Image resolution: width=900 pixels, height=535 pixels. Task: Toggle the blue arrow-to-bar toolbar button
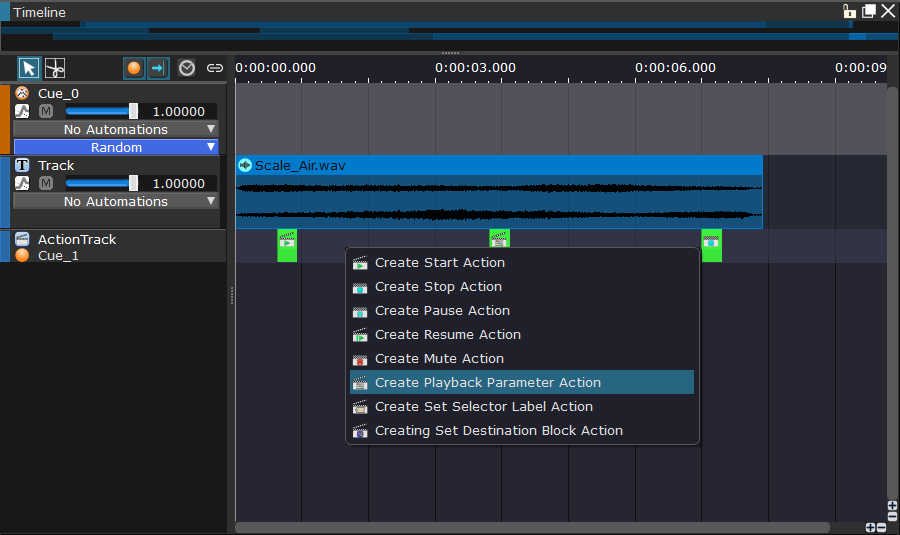click(x=158, y=68)
